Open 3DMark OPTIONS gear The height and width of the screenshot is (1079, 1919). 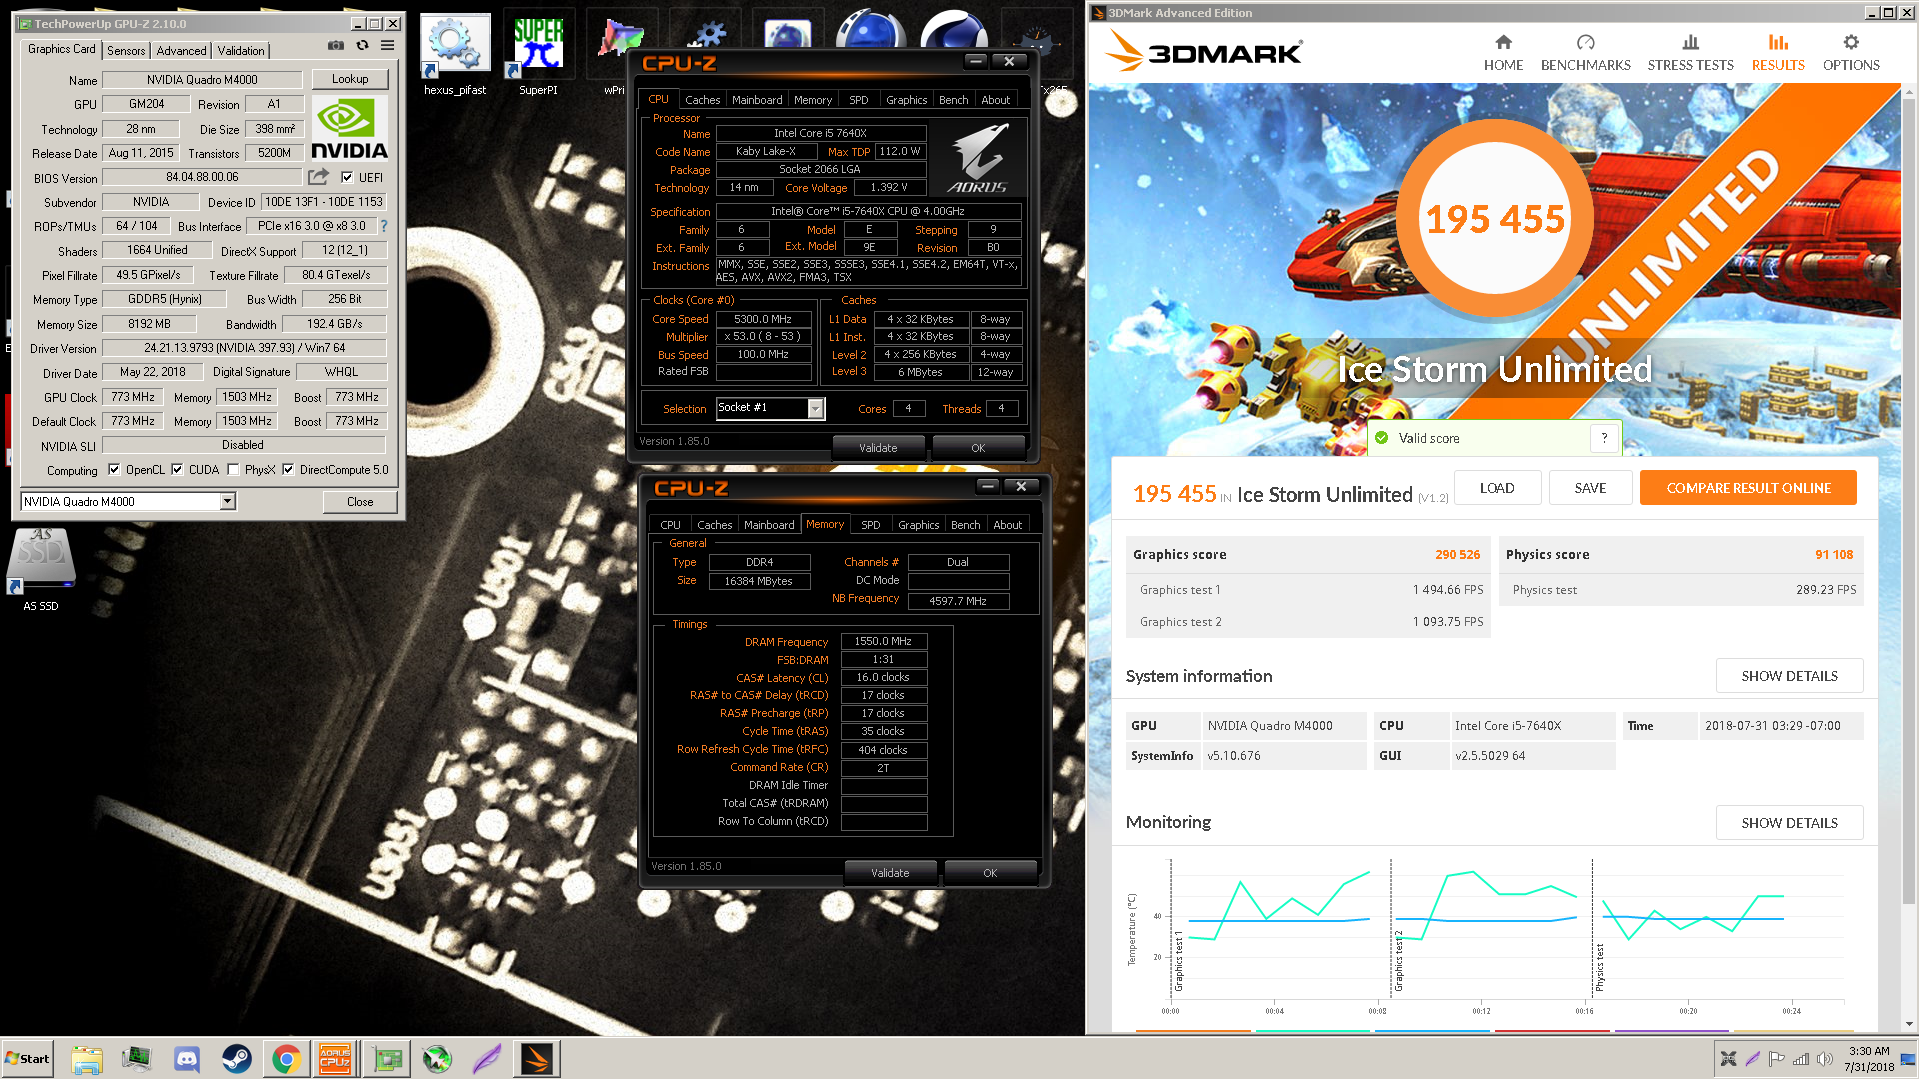[1851, 54]
